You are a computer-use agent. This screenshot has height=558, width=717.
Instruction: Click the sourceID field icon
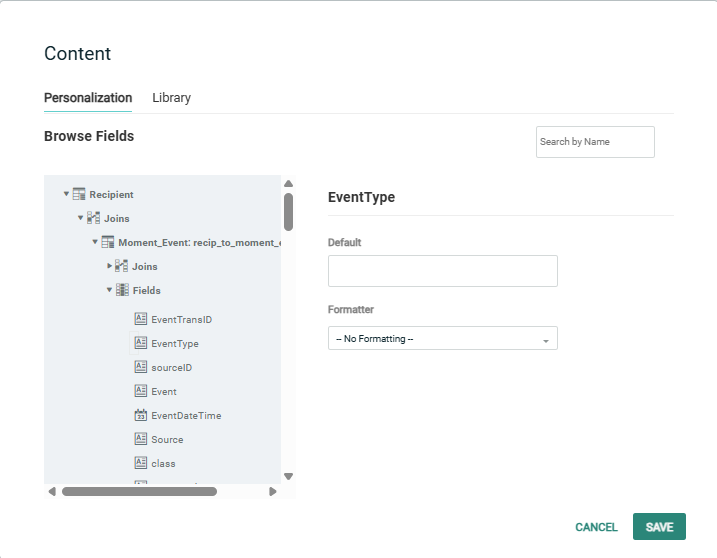141,368
